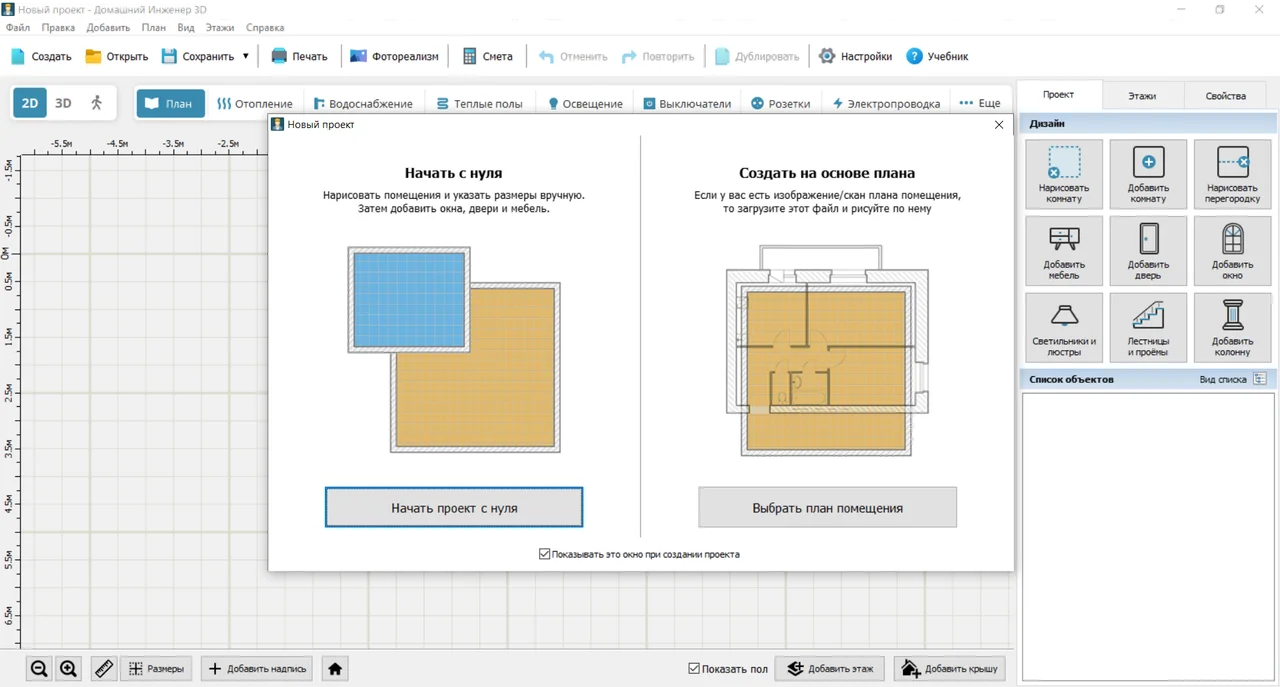1280x687 pixels.
Task: Switch to the Свойства tab
Action: pyautogui.click(x=1225, y=96)
